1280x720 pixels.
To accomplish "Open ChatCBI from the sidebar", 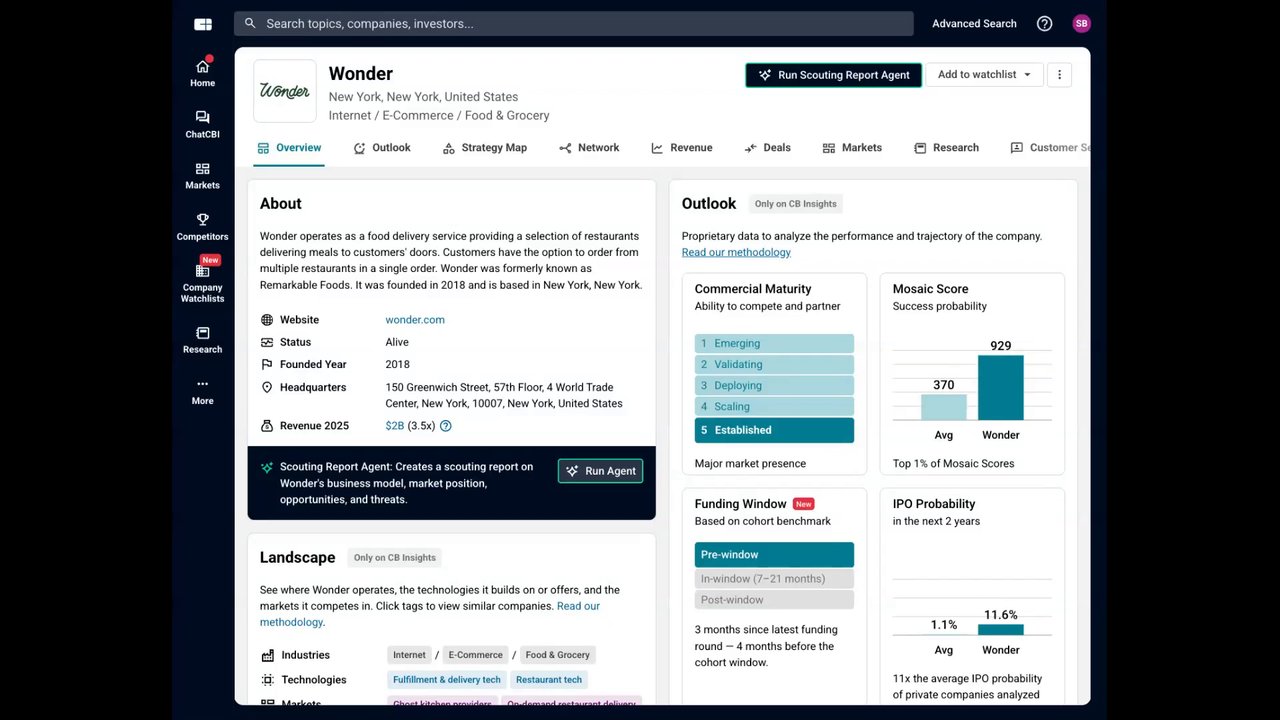I will pos(202,124).
